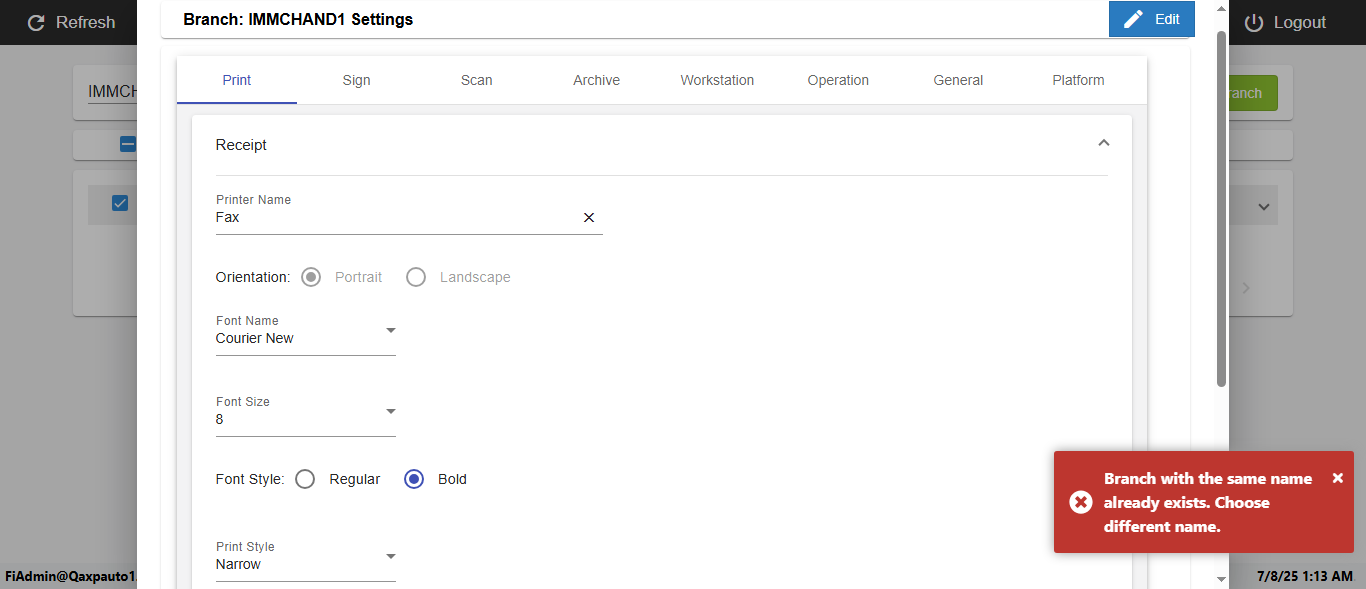This screenshot has width=1366, height=589.
Task: Open the Font Size dropdown
Action: coord(391,411)
